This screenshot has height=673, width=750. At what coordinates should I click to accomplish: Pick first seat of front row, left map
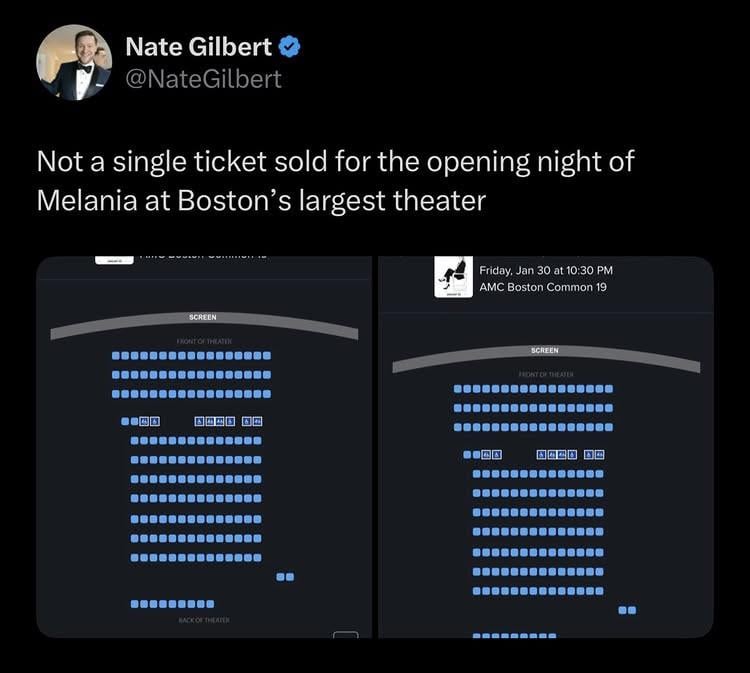point(116,355)
